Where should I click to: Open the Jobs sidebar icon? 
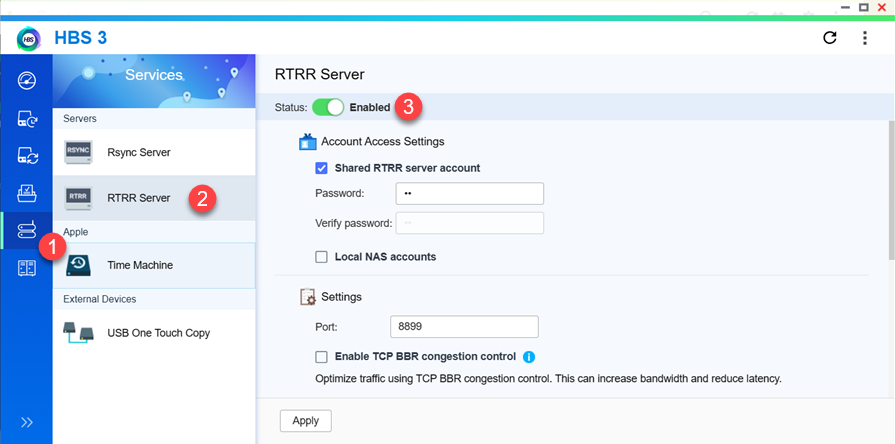click(27, 193)
